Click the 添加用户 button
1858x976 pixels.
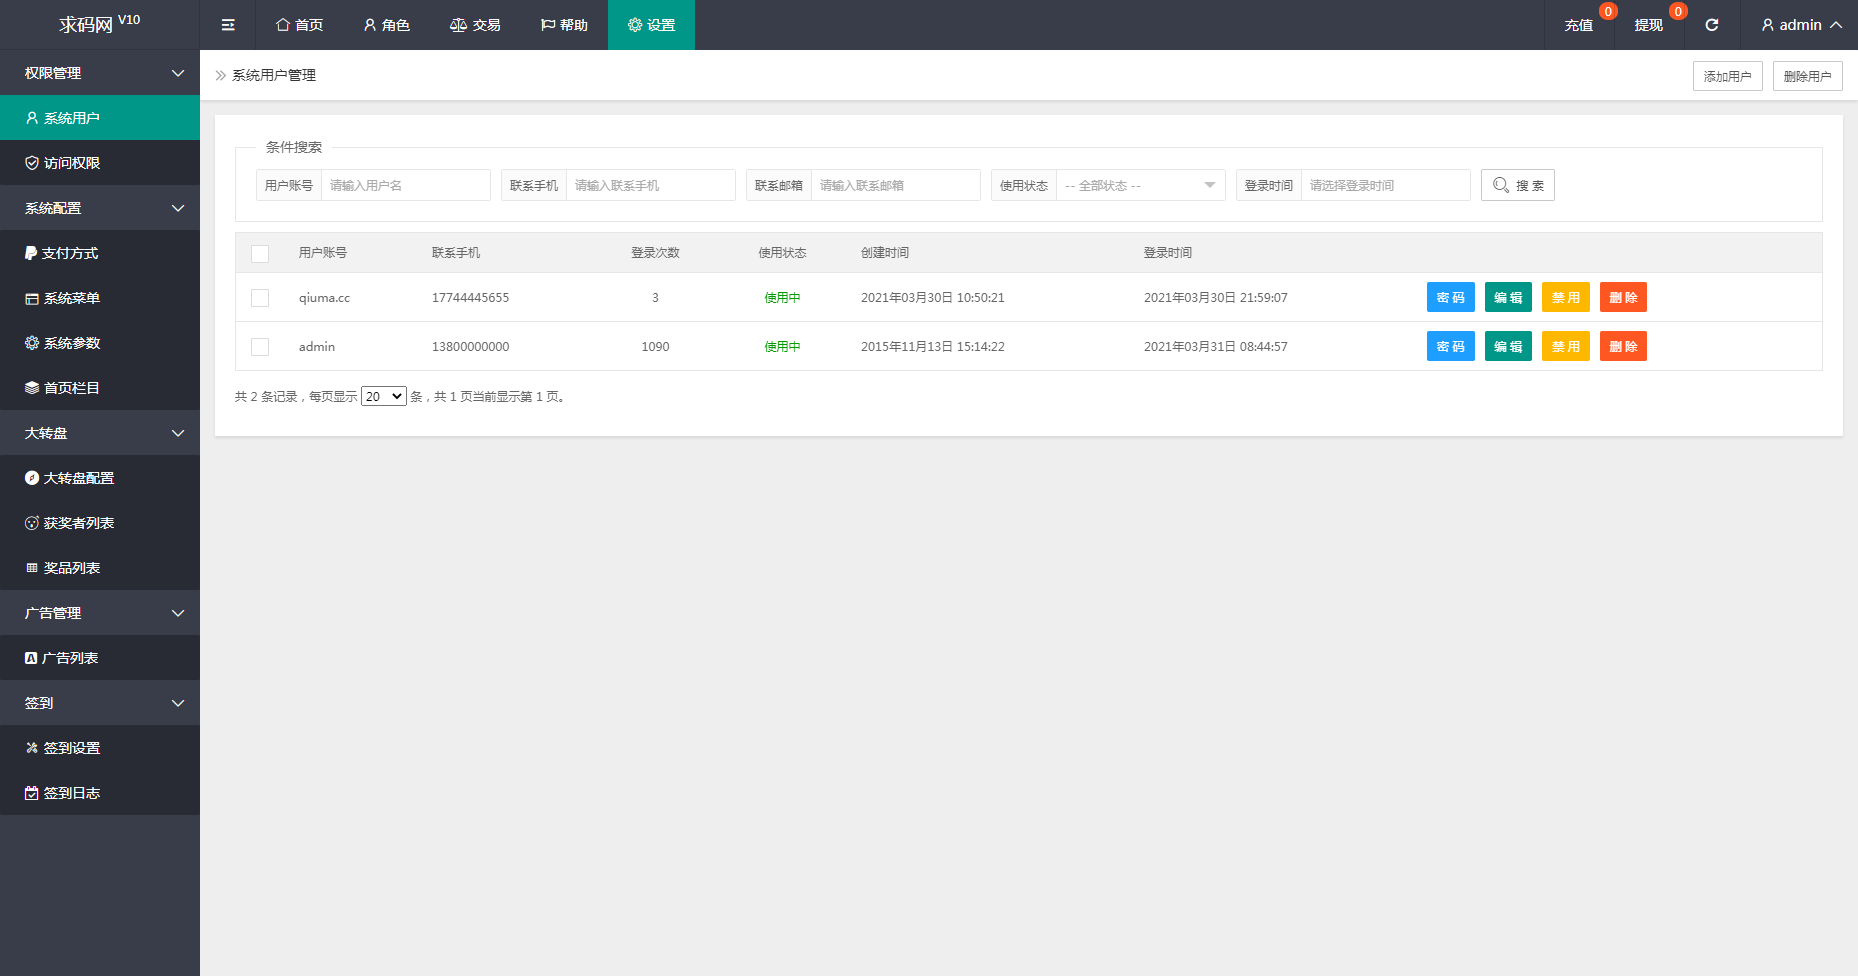pyautogui.click(x=1727, y=76)
